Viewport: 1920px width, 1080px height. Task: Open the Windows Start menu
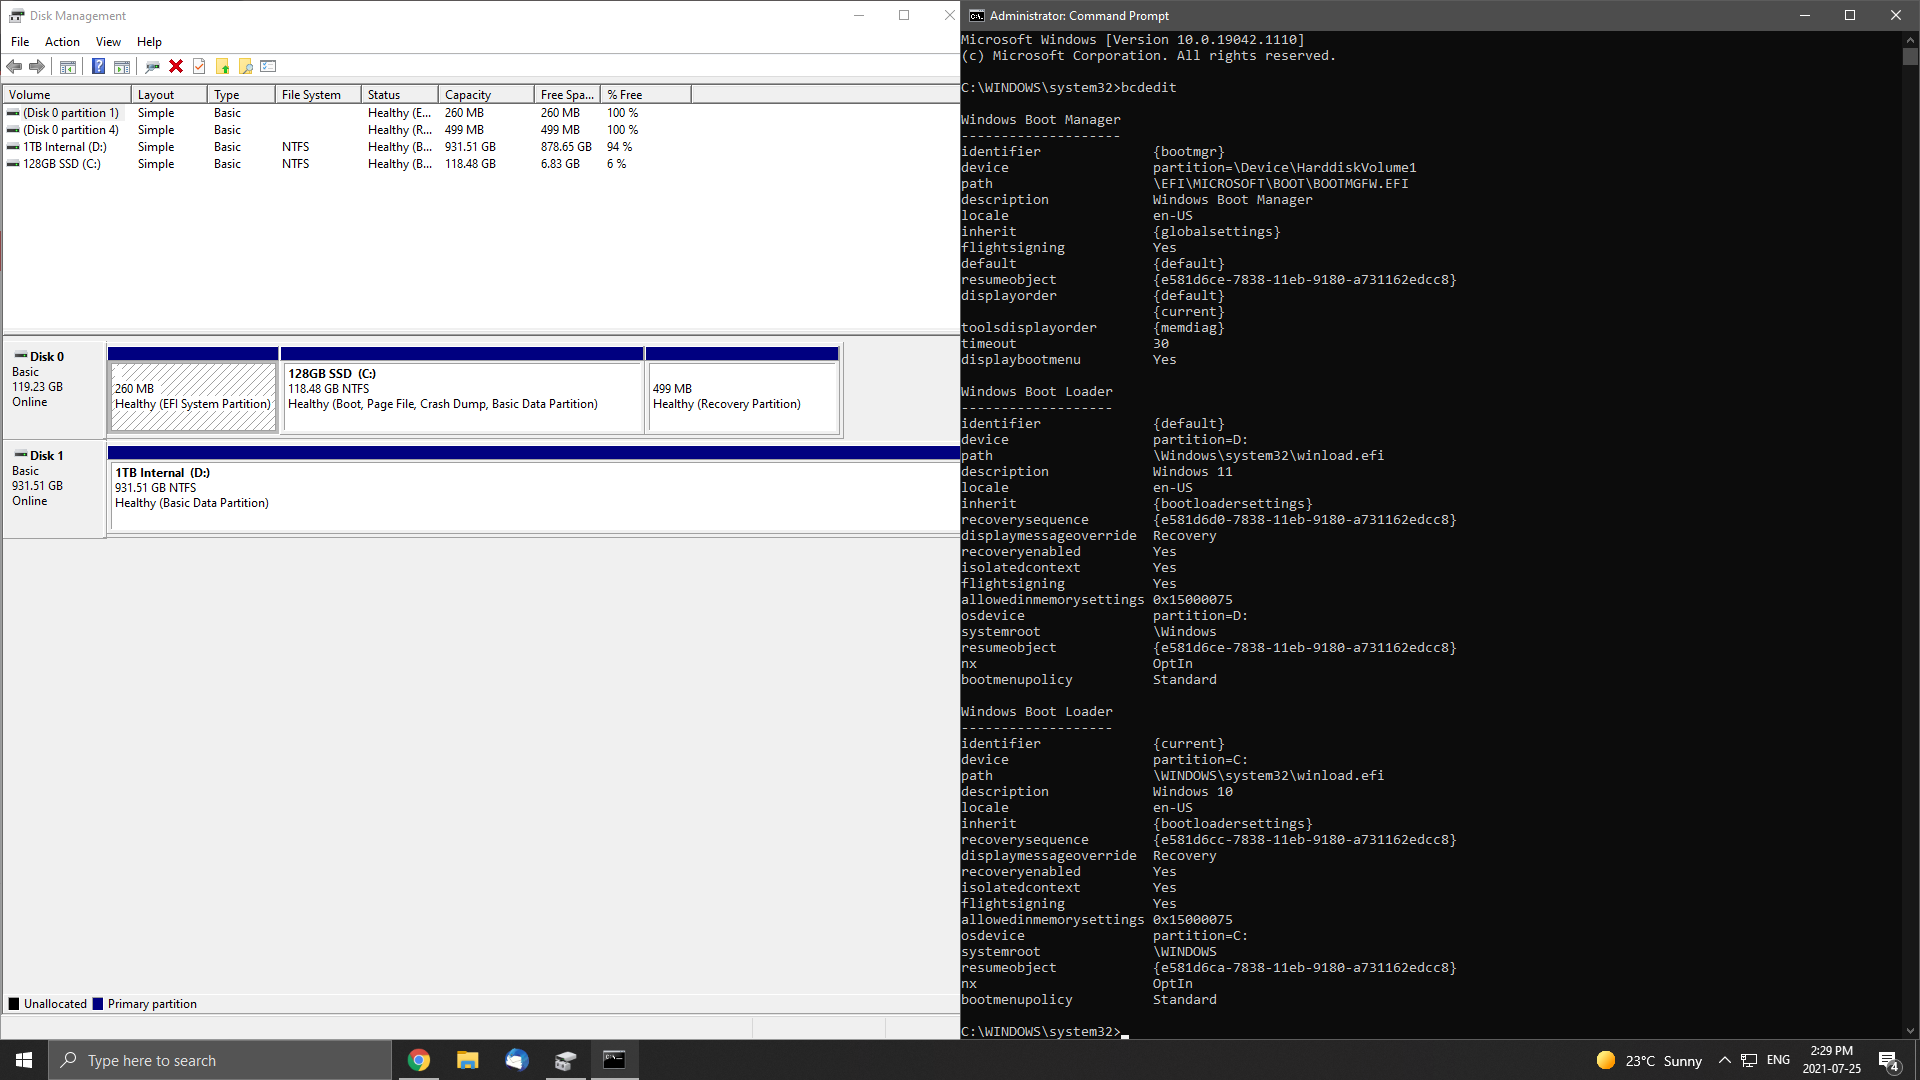point(24,1060)
